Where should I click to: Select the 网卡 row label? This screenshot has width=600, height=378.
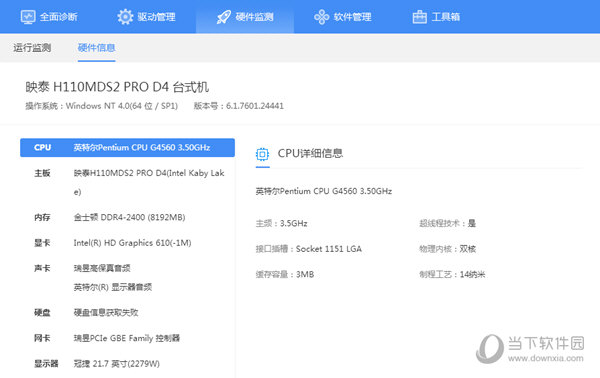[x=42, y=338]
